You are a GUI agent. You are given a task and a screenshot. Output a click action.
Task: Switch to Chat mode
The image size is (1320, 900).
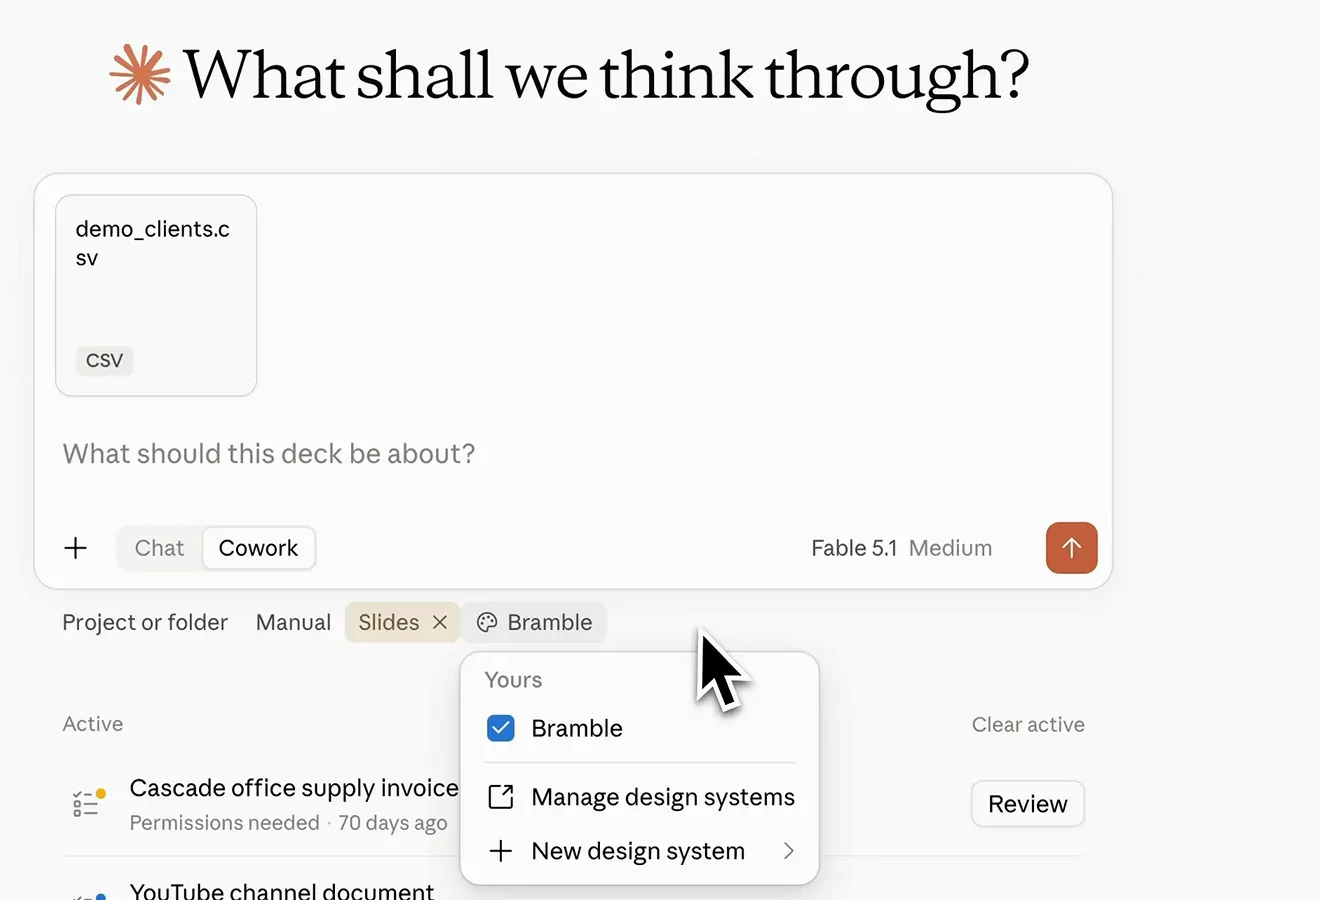click(x=160, y=548)
